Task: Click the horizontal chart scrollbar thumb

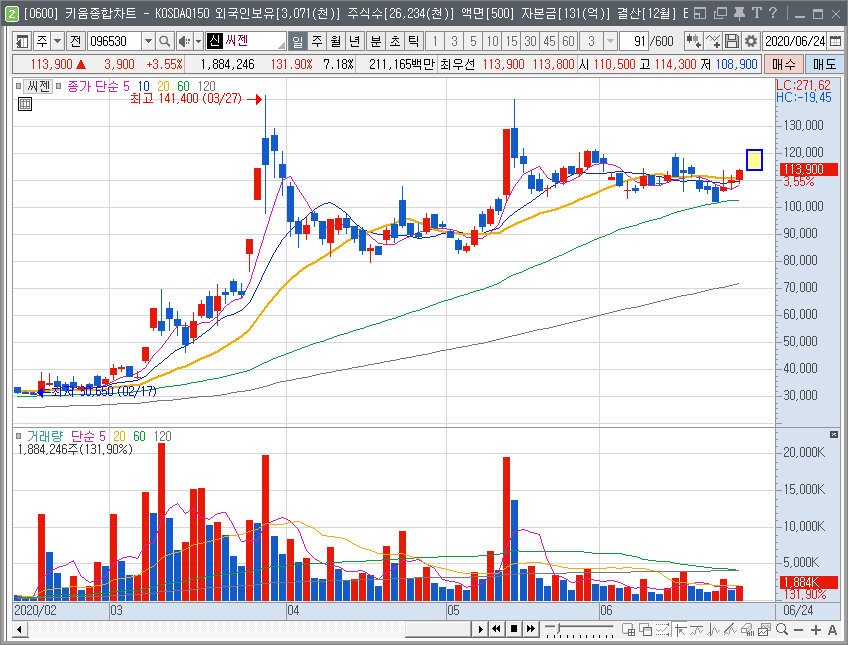Action: [x=438, y=629]
